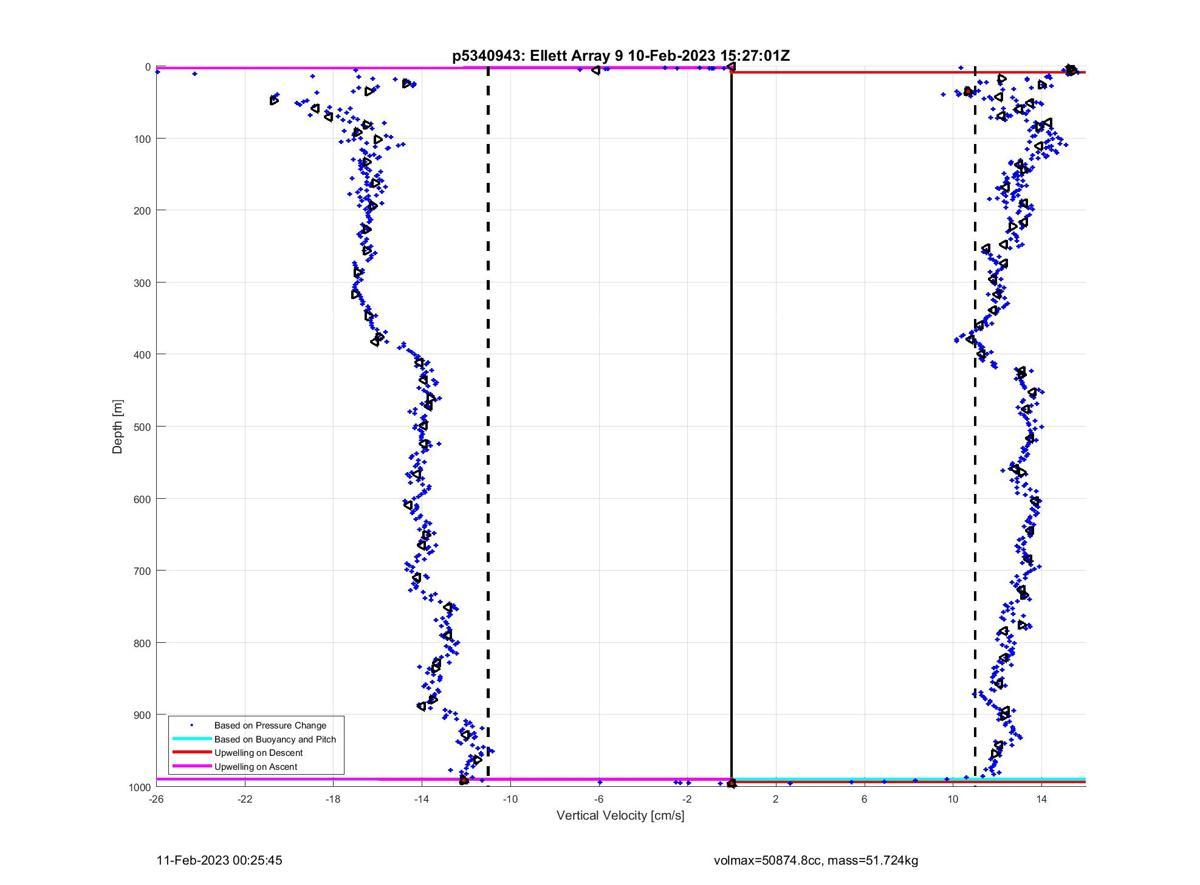Image resolution: width=1200 pixels, height=885 pixels.
Task: Click the x-axis tick label '-2'
Action: pyautogui.click(x=687, y=799)
